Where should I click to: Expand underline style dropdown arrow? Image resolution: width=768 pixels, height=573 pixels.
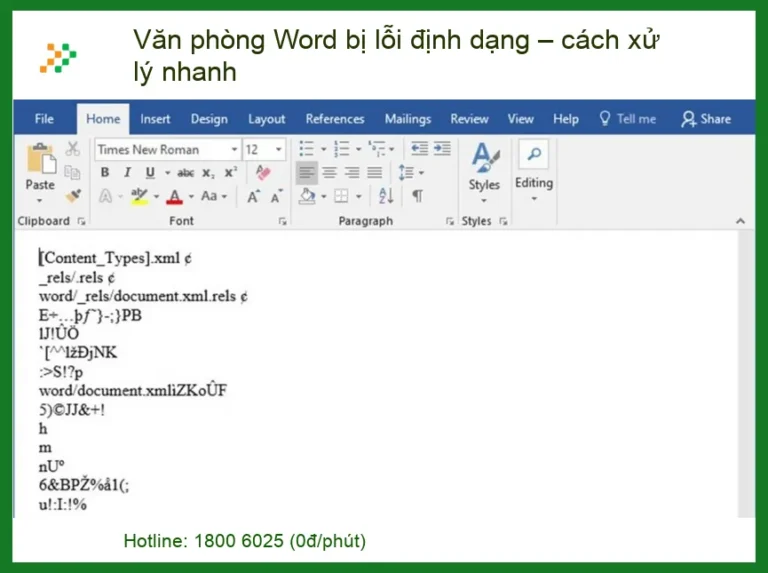(168, 173)
